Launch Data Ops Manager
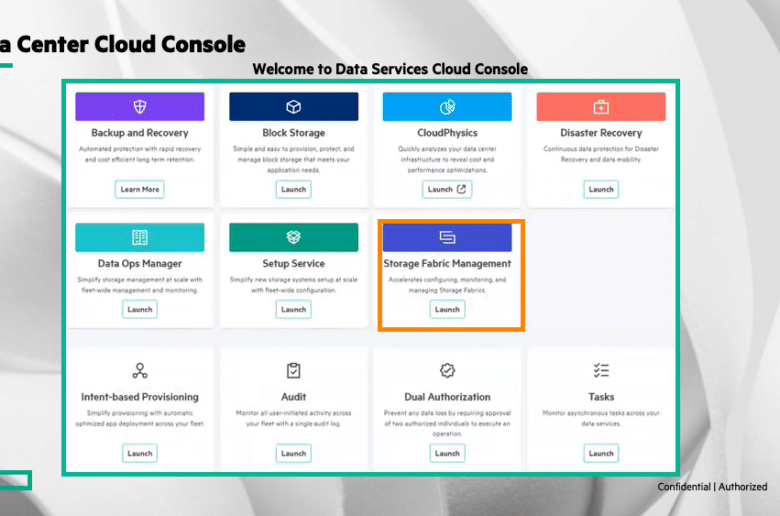The height and width of the screenshot is (516, 780). 140,310
